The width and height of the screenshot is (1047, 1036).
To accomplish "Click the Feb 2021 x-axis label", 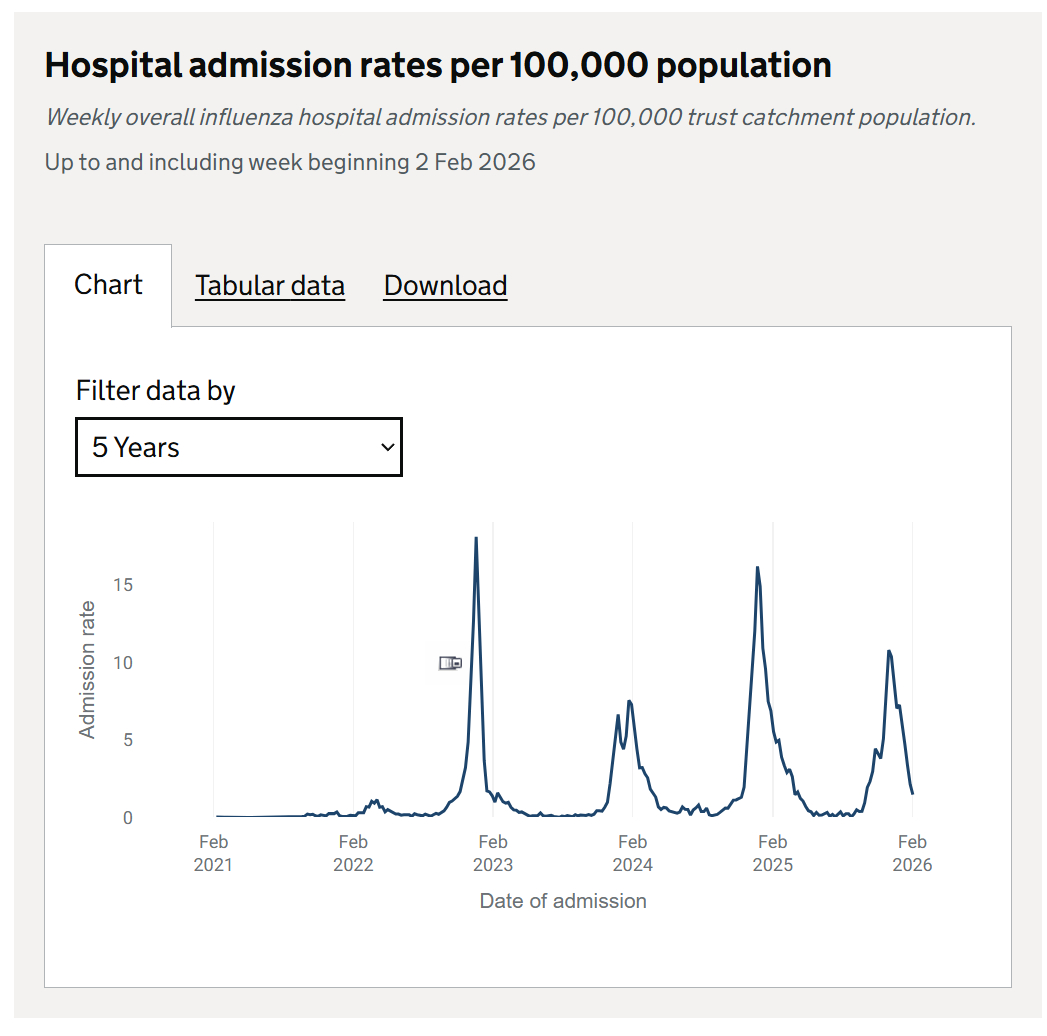I will [213, 853].
